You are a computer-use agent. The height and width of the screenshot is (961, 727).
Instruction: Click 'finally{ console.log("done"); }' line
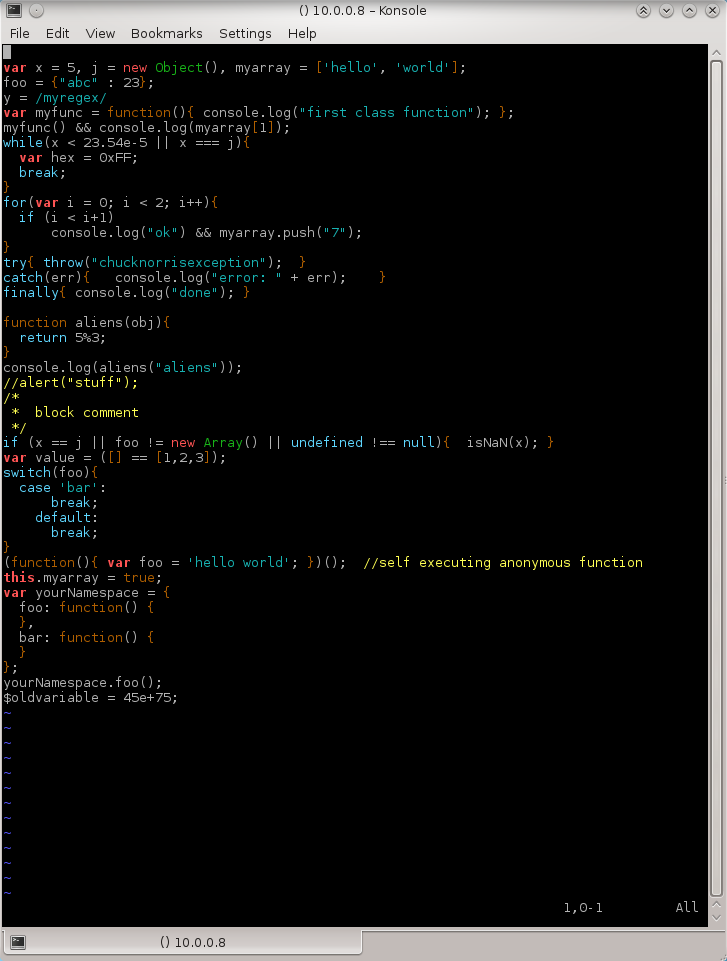(126, 292)
